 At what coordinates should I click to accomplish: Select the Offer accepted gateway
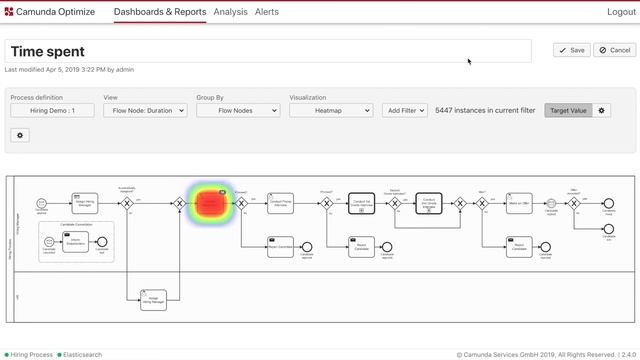(x=574, y=203)
